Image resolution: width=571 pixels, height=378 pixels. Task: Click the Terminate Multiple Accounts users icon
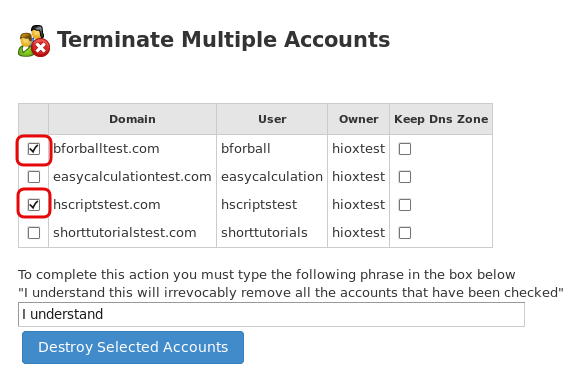point(34,41)
